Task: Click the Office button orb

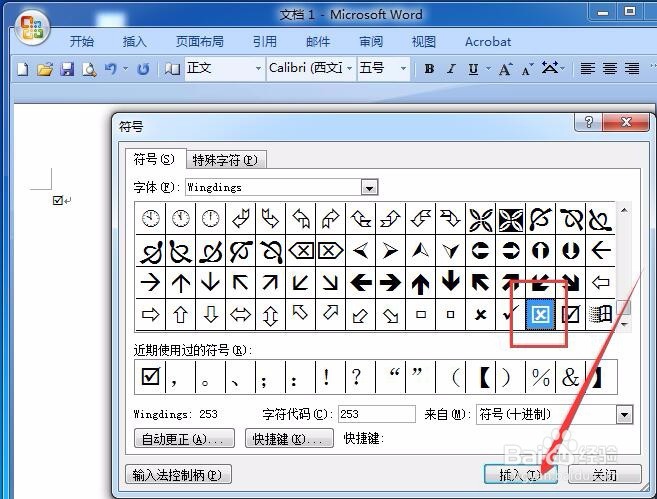Action: pyautogui.click(x=32, y=28)
